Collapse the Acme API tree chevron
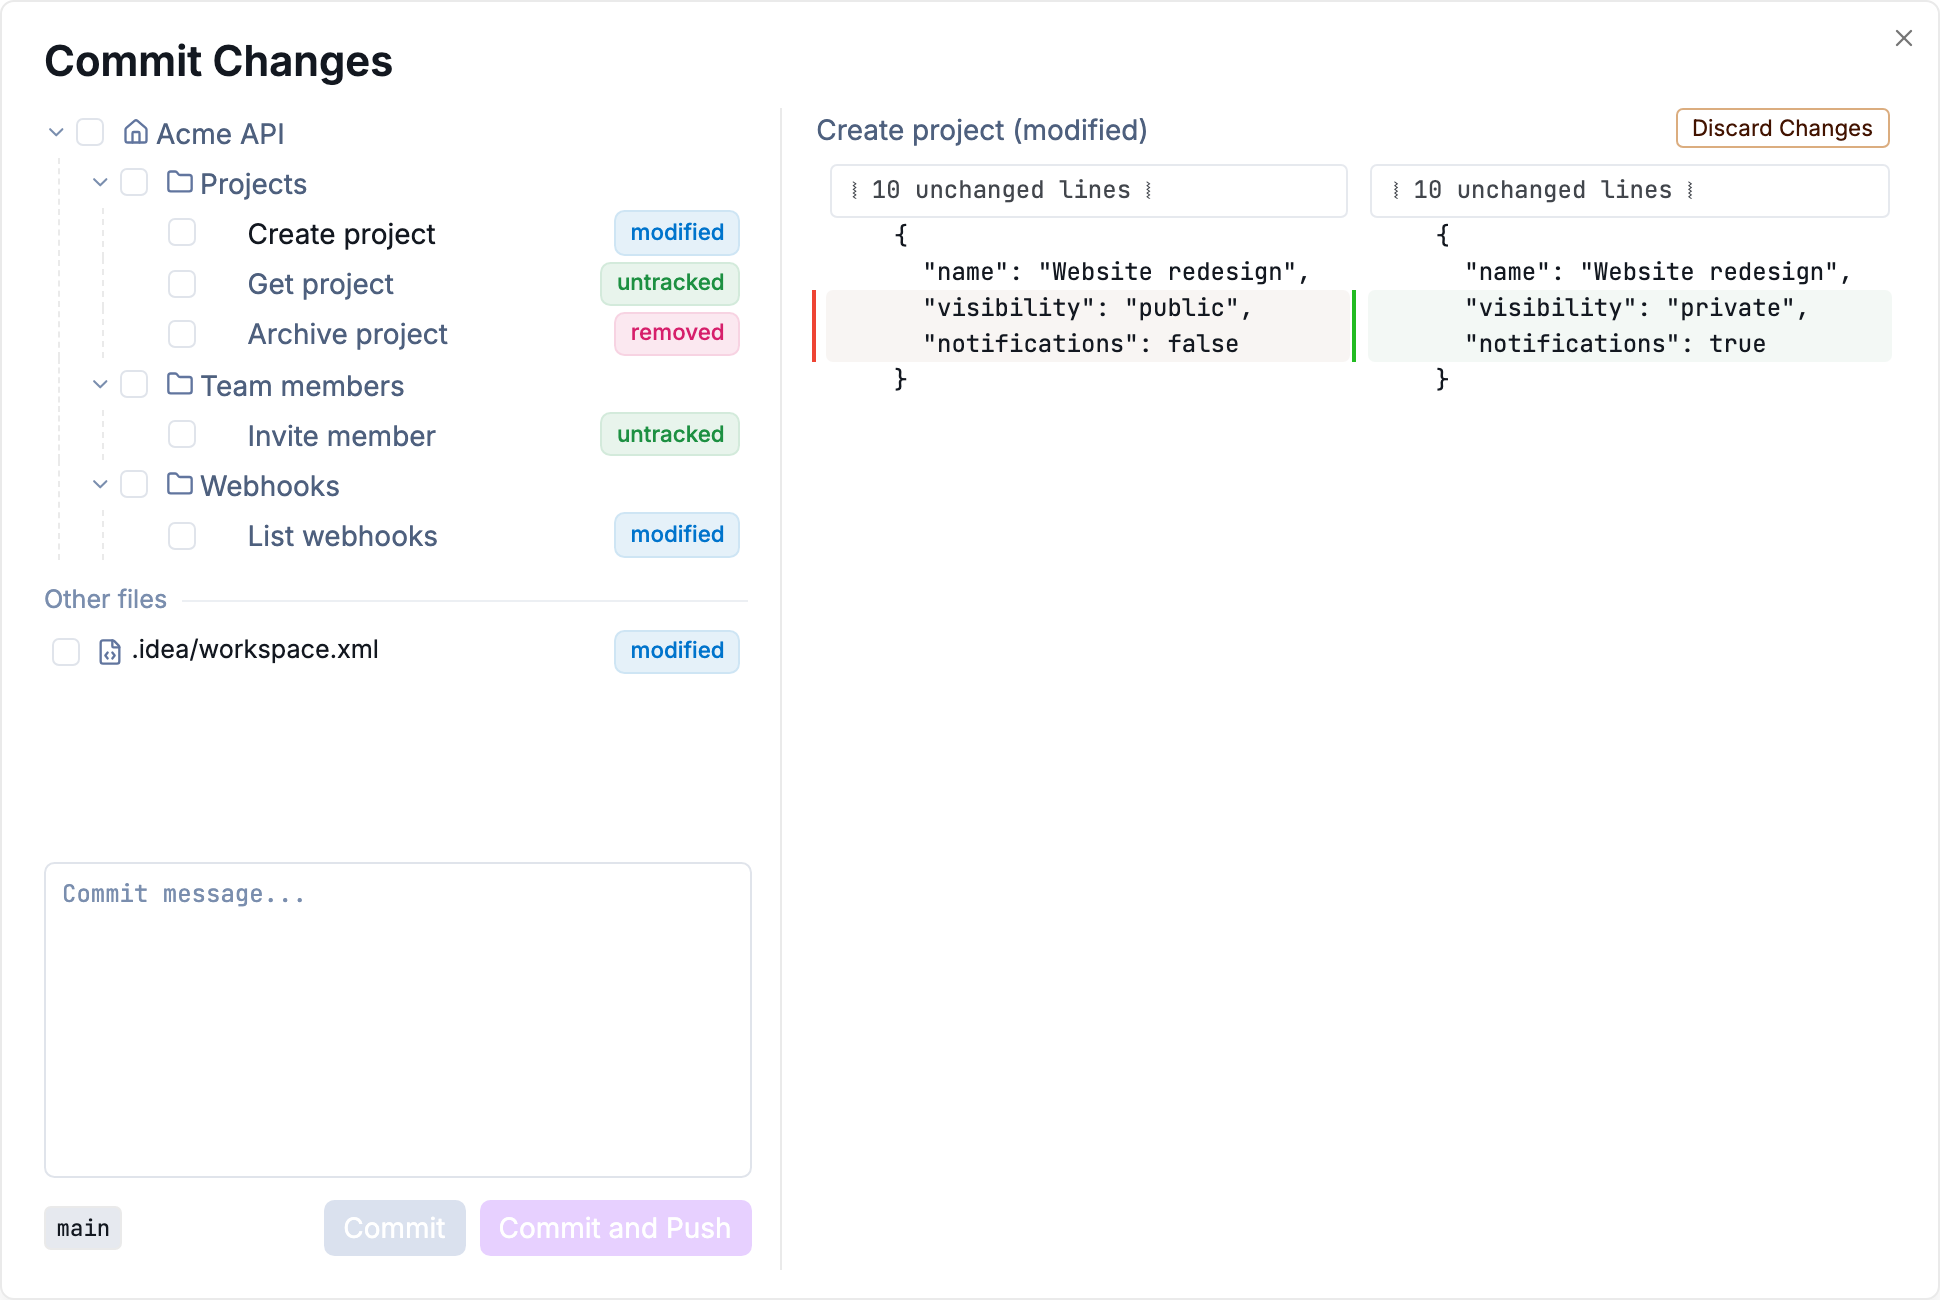1940x1300 pixels. pos(57,132)
